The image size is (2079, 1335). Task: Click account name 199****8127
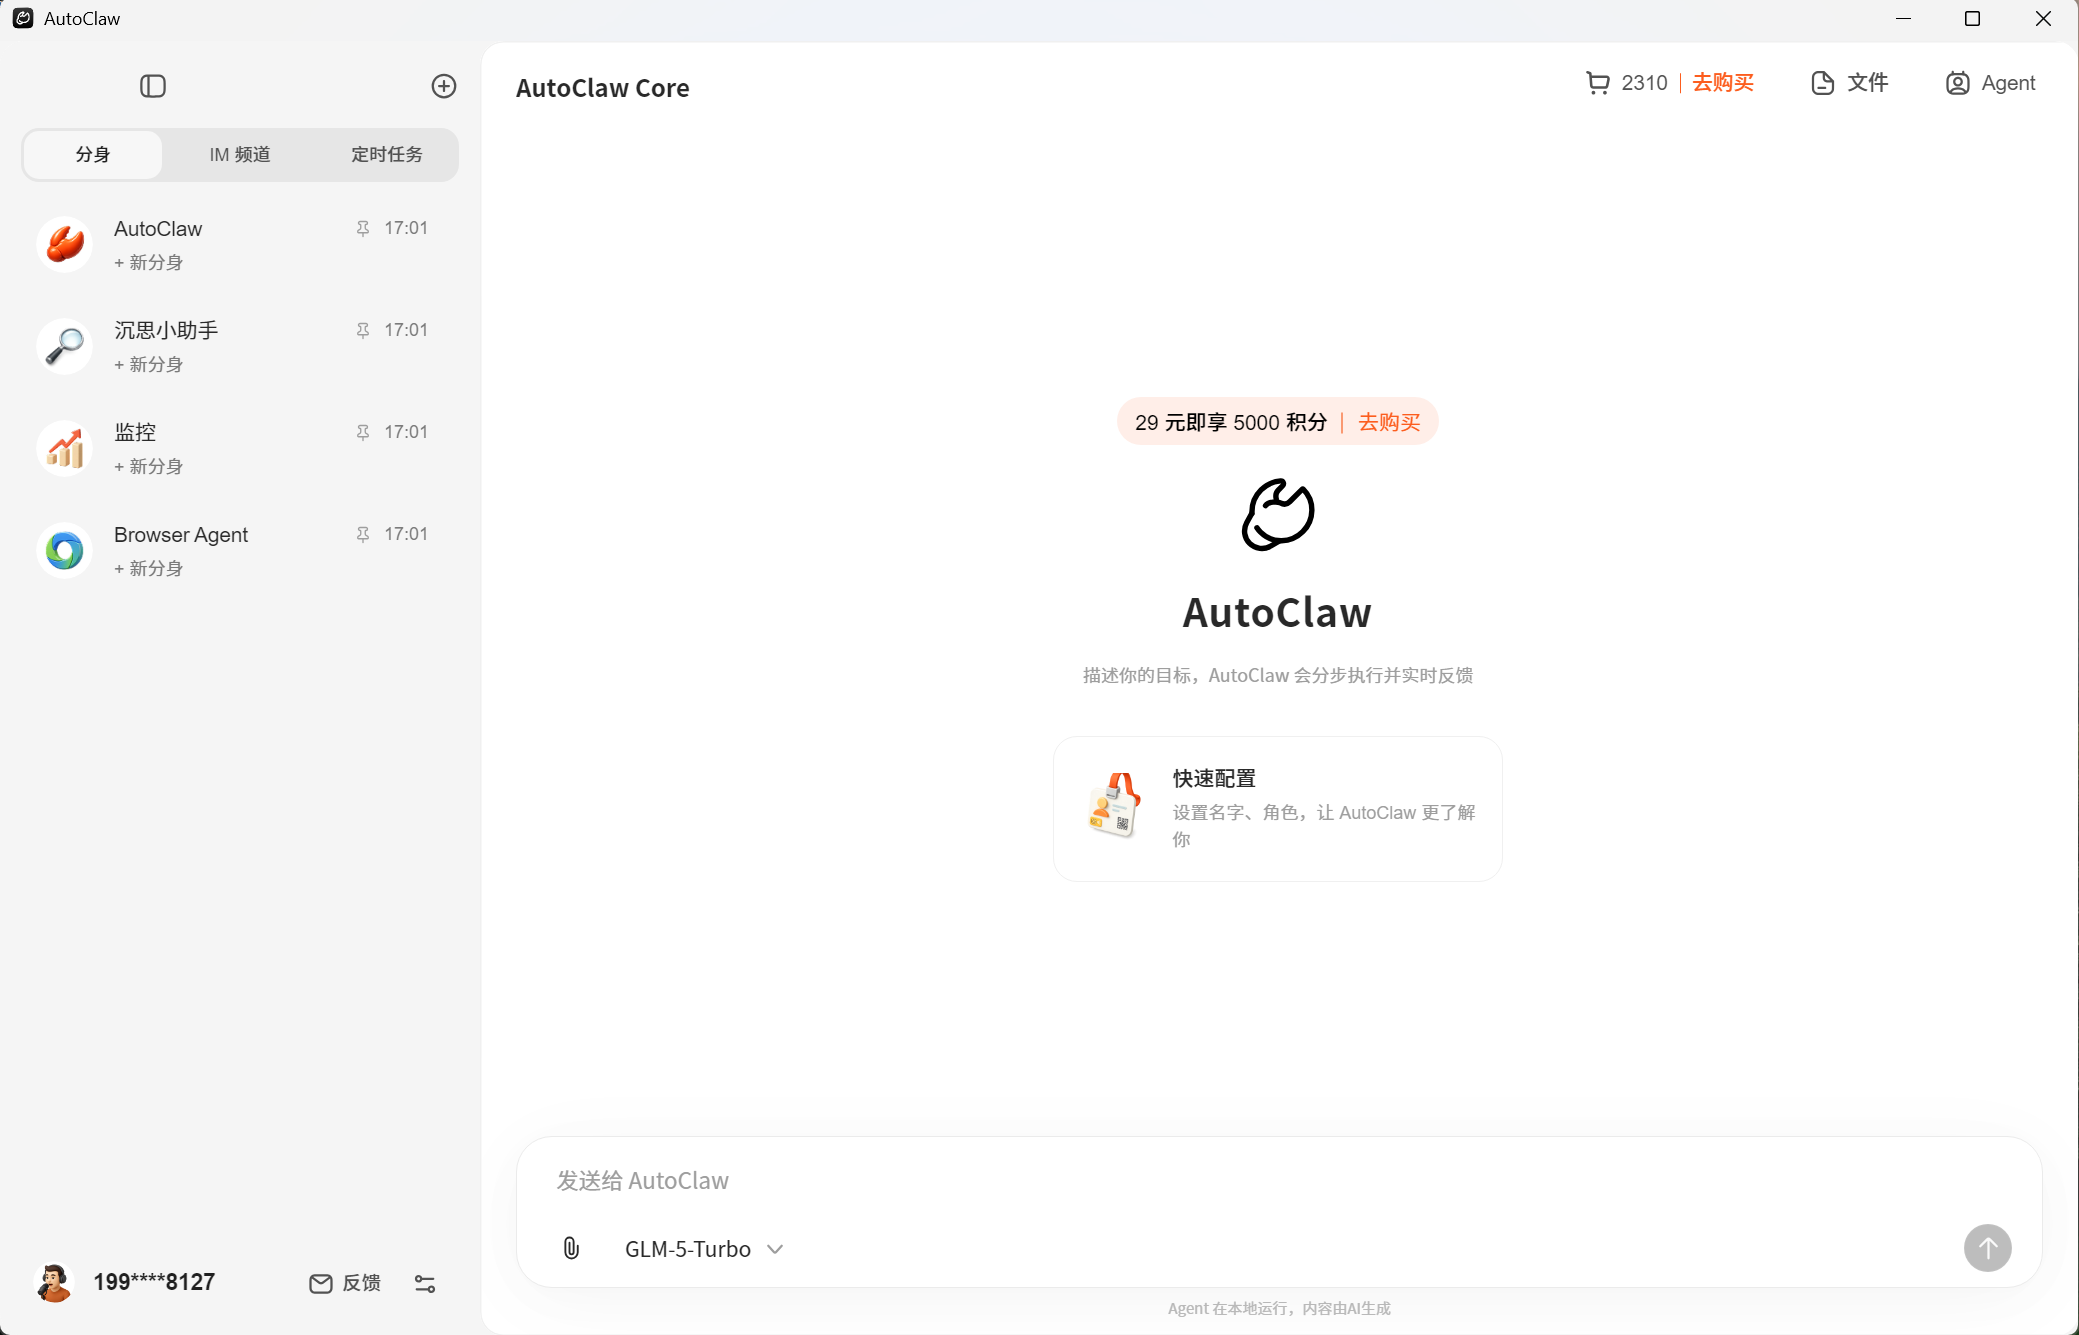(154, 1282)
